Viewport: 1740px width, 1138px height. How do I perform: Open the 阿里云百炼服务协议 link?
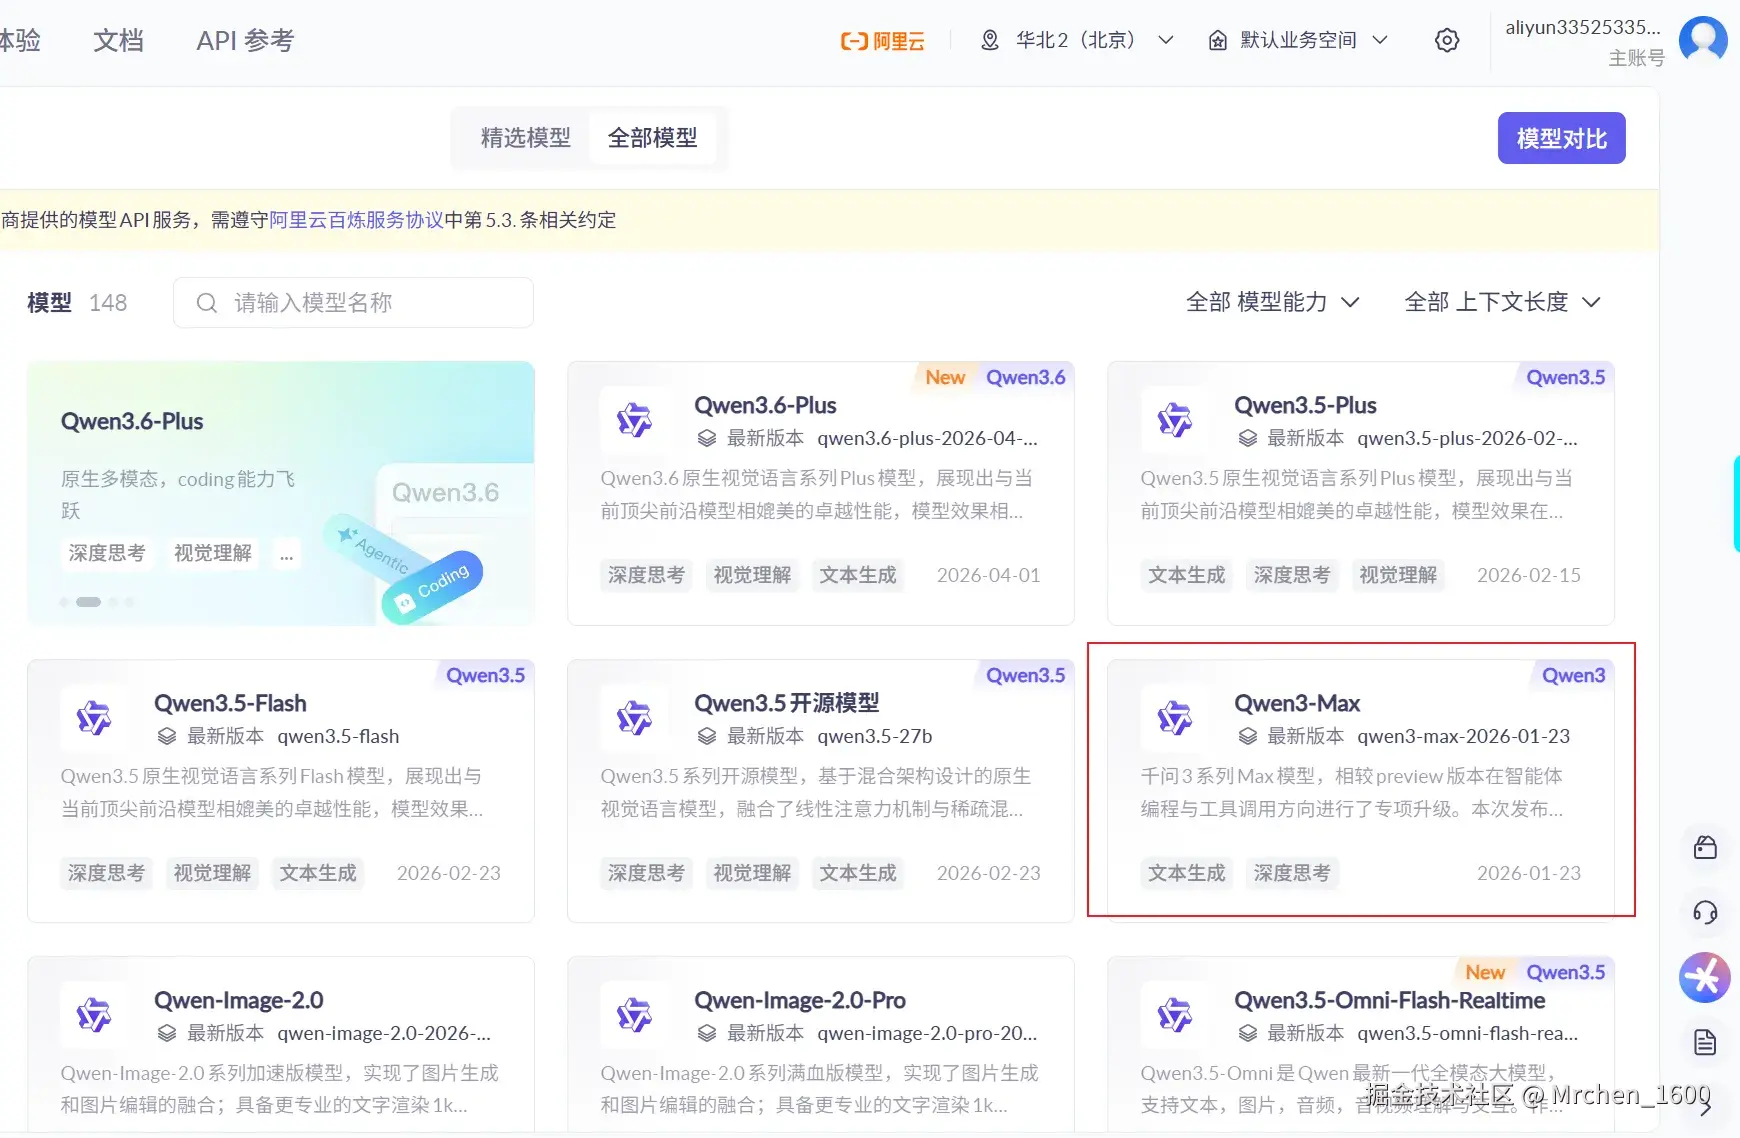[356, 220]
